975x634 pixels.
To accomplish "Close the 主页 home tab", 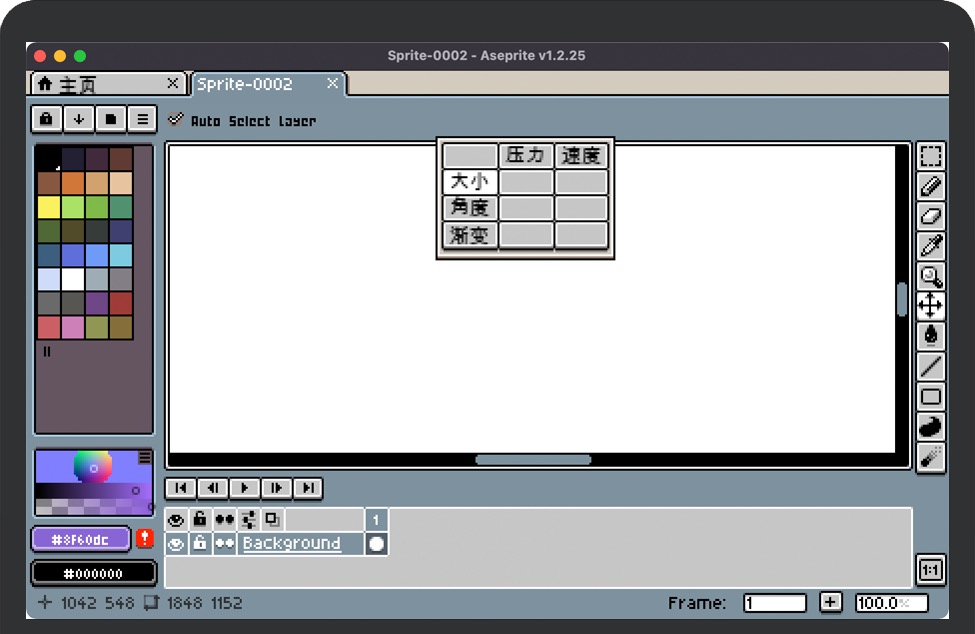I will [173, 83].
